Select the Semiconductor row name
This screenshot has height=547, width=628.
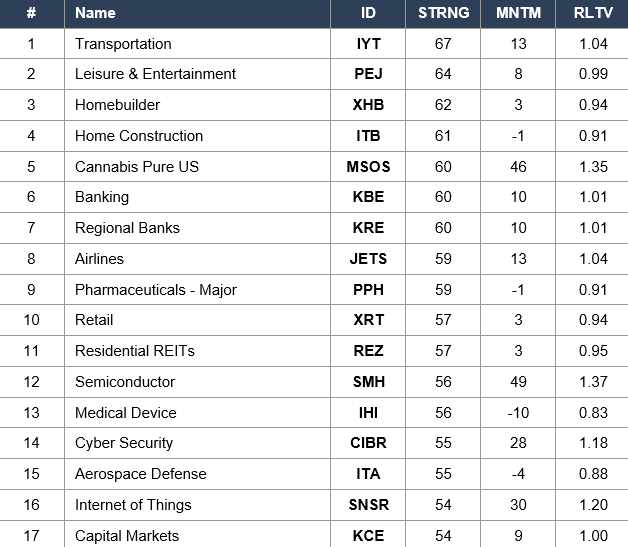(x=125, y=382)
